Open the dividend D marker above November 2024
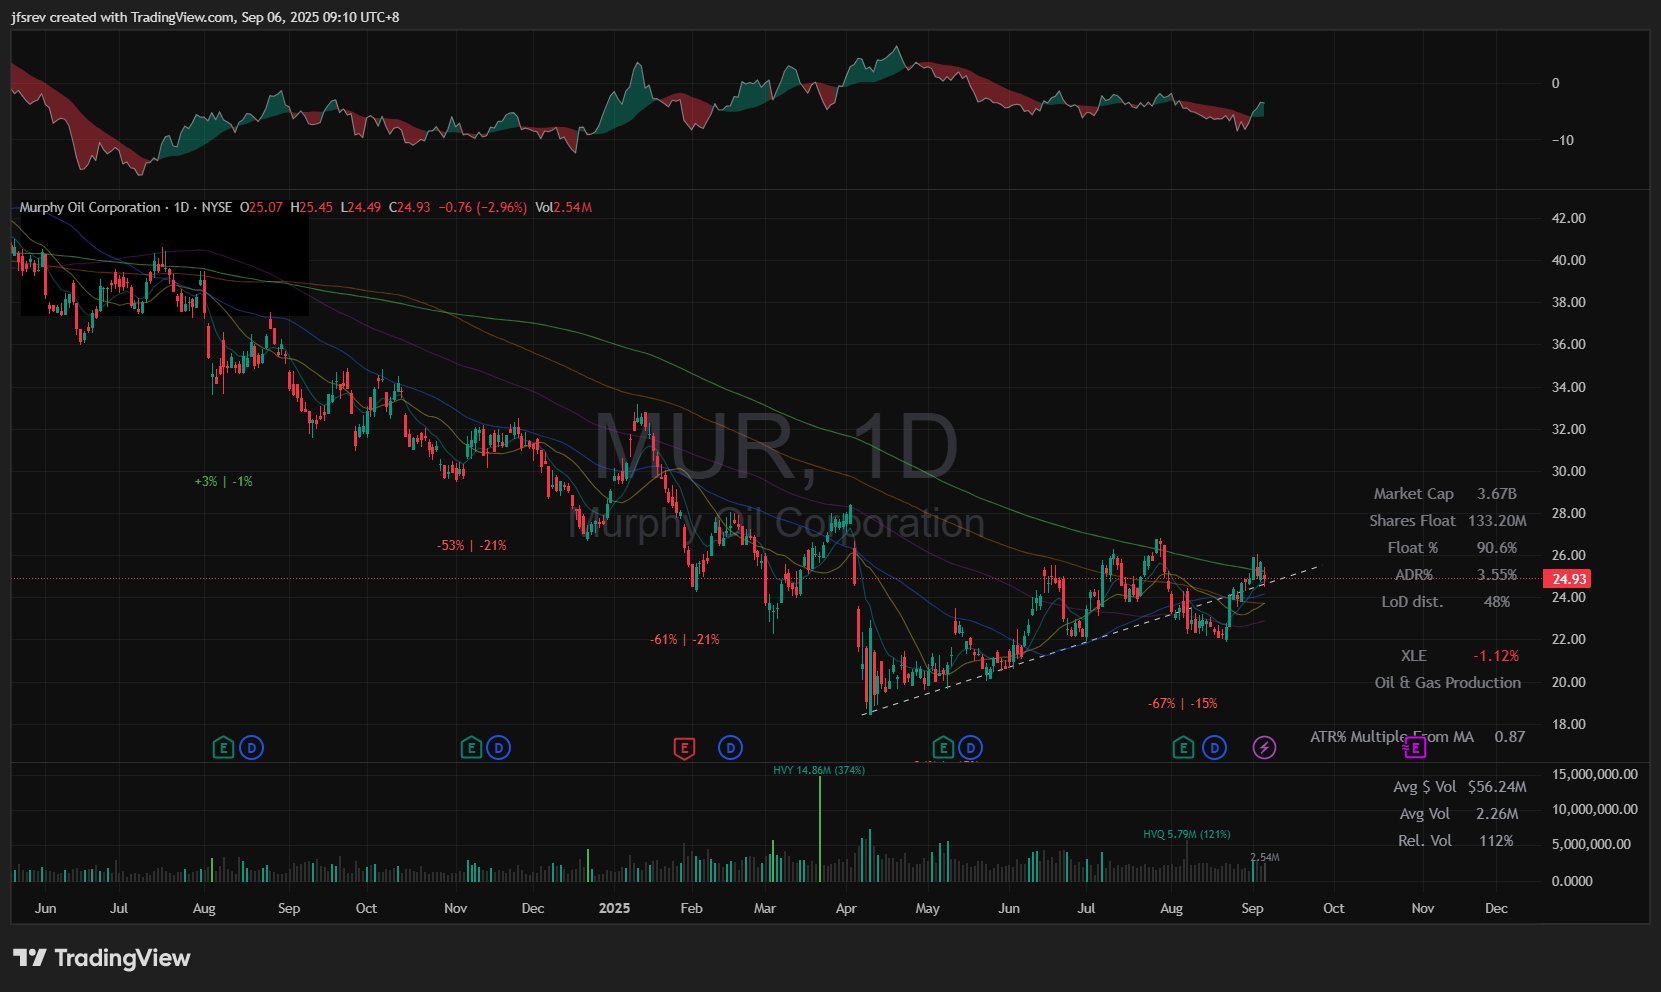The height and width of the screenshot is (992, 1661). (x=499, y=747)
